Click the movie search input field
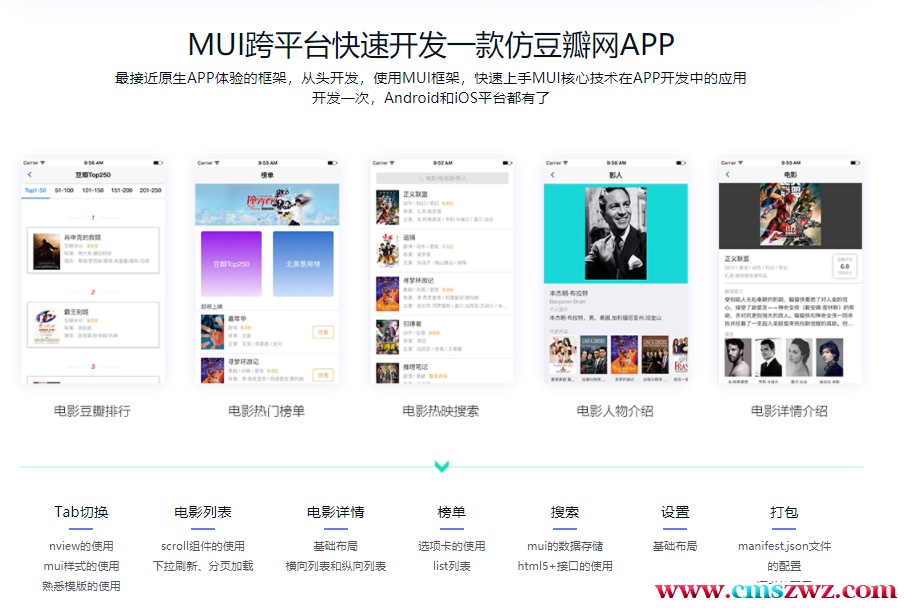This screenshot has width=906, height=608. pyautogui.click(x=442, y=177)
